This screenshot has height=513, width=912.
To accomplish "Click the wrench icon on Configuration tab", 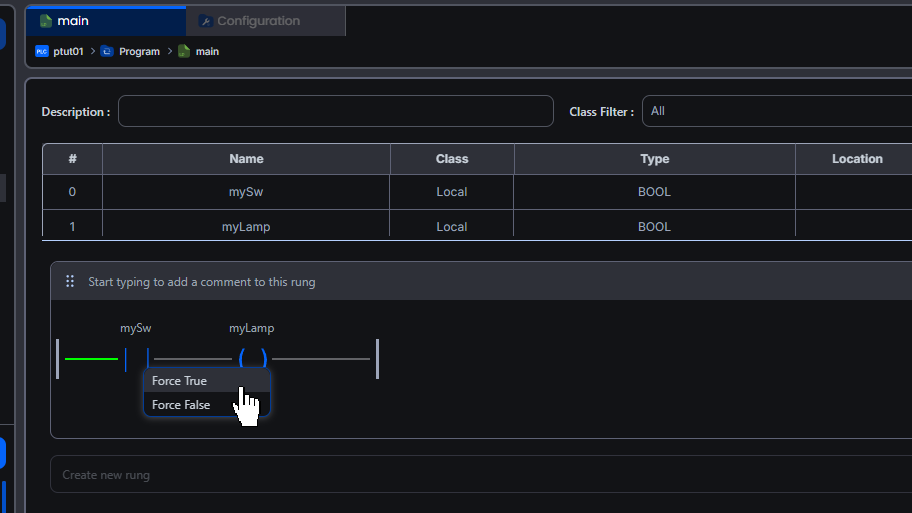I will 205,21.
